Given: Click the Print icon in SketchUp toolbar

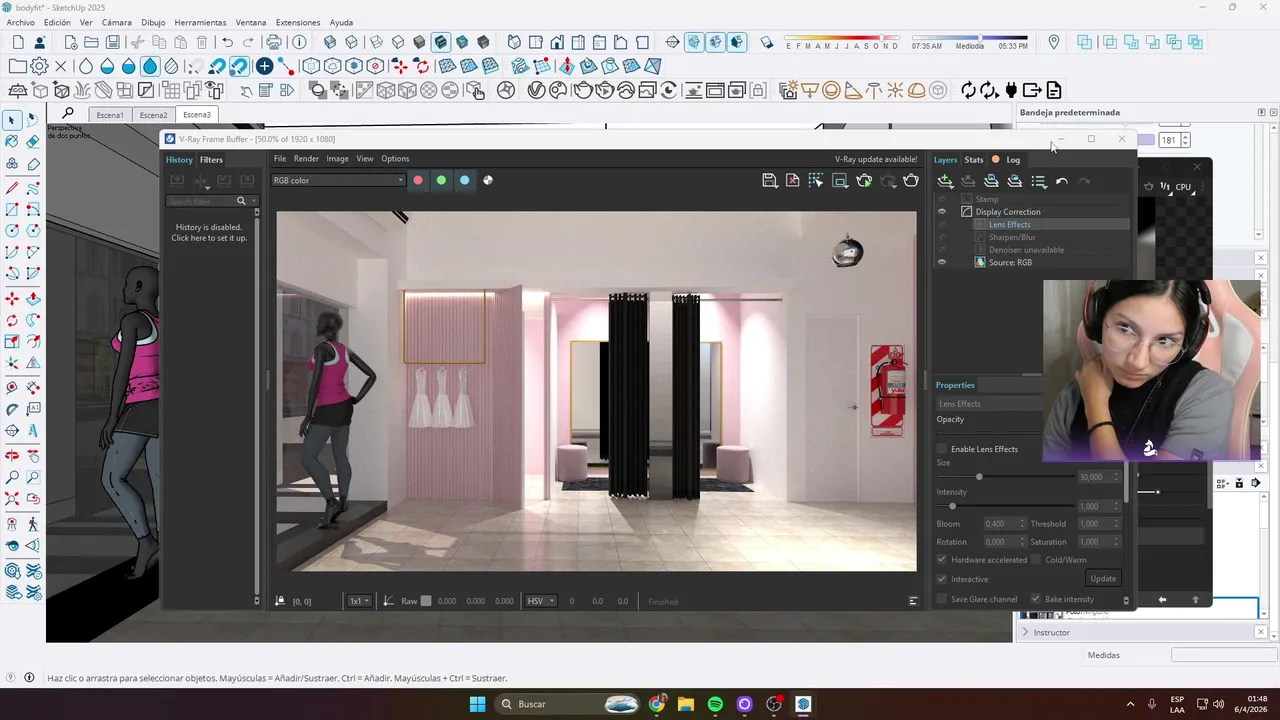Looking at the screenshot, I should (x=273, y=42).
